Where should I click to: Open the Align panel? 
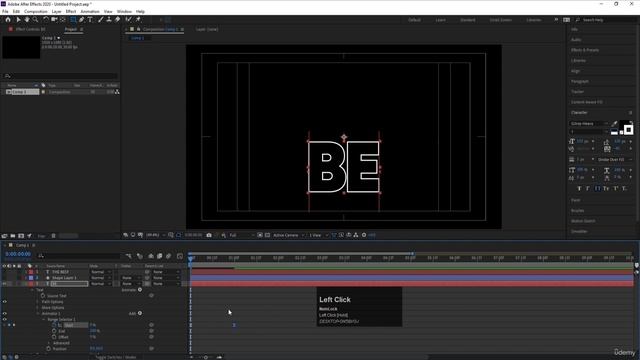pos(575,71)
